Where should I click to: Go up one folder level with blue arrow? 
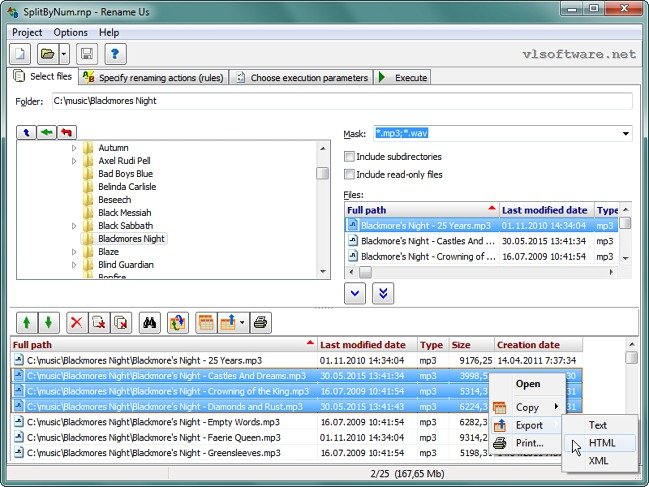pos(27,132)
